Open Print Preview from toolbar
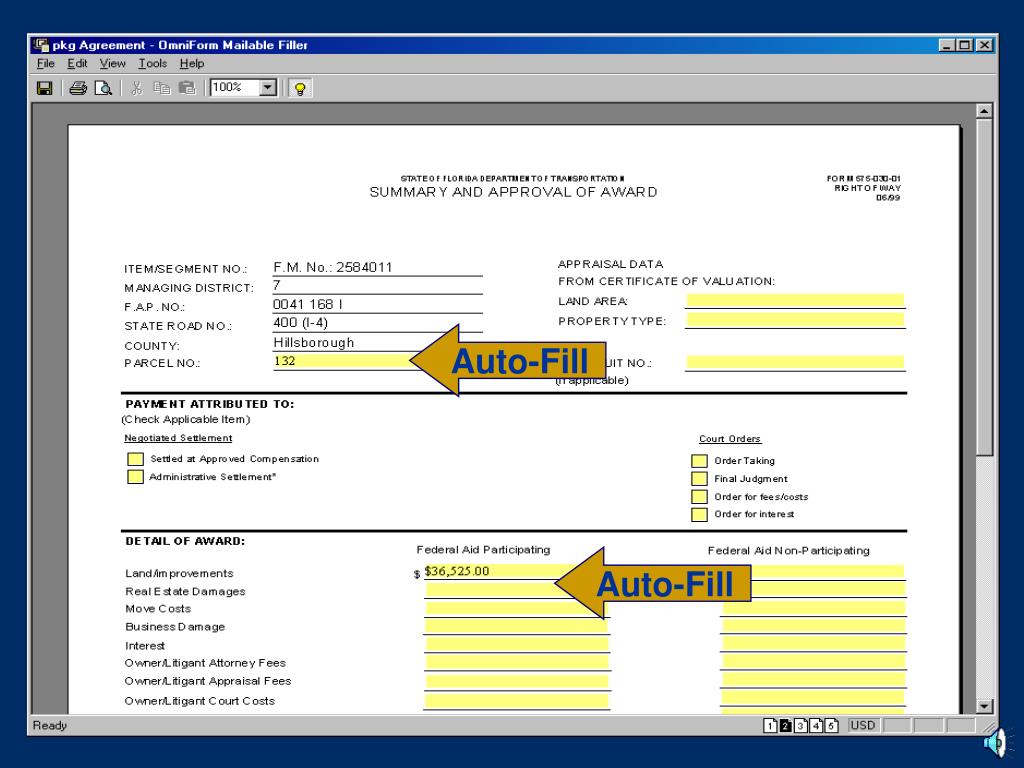Image resolution: width=1024 pixels, height=768 pixels. pos(103,88)
